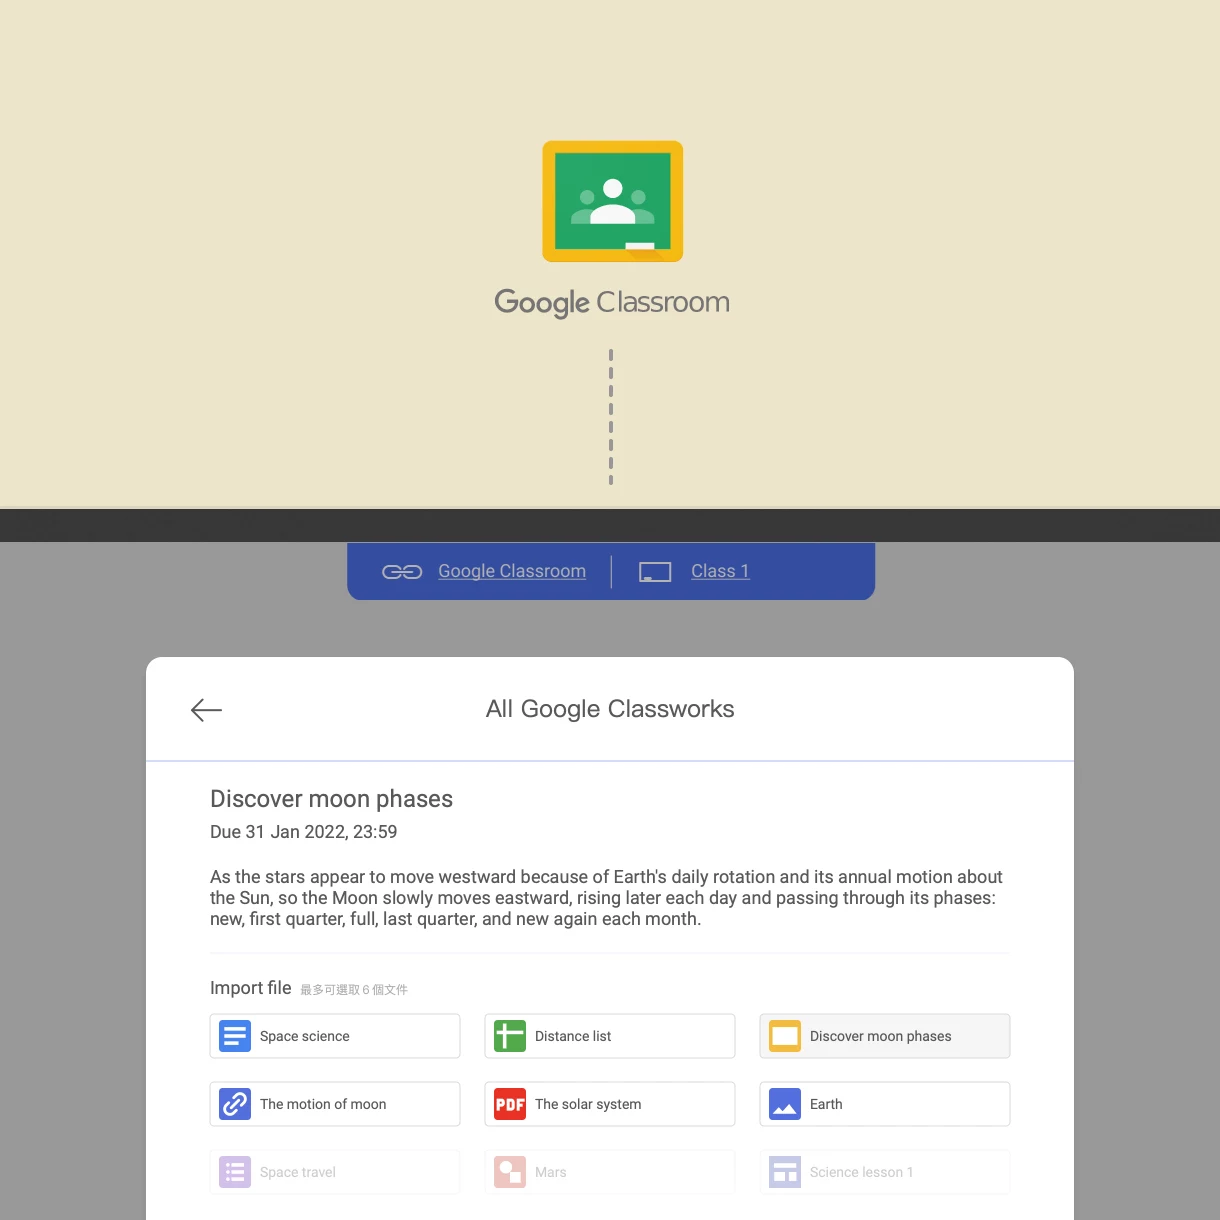
Task: Open the Class 1 link
Action: point(720,571)
